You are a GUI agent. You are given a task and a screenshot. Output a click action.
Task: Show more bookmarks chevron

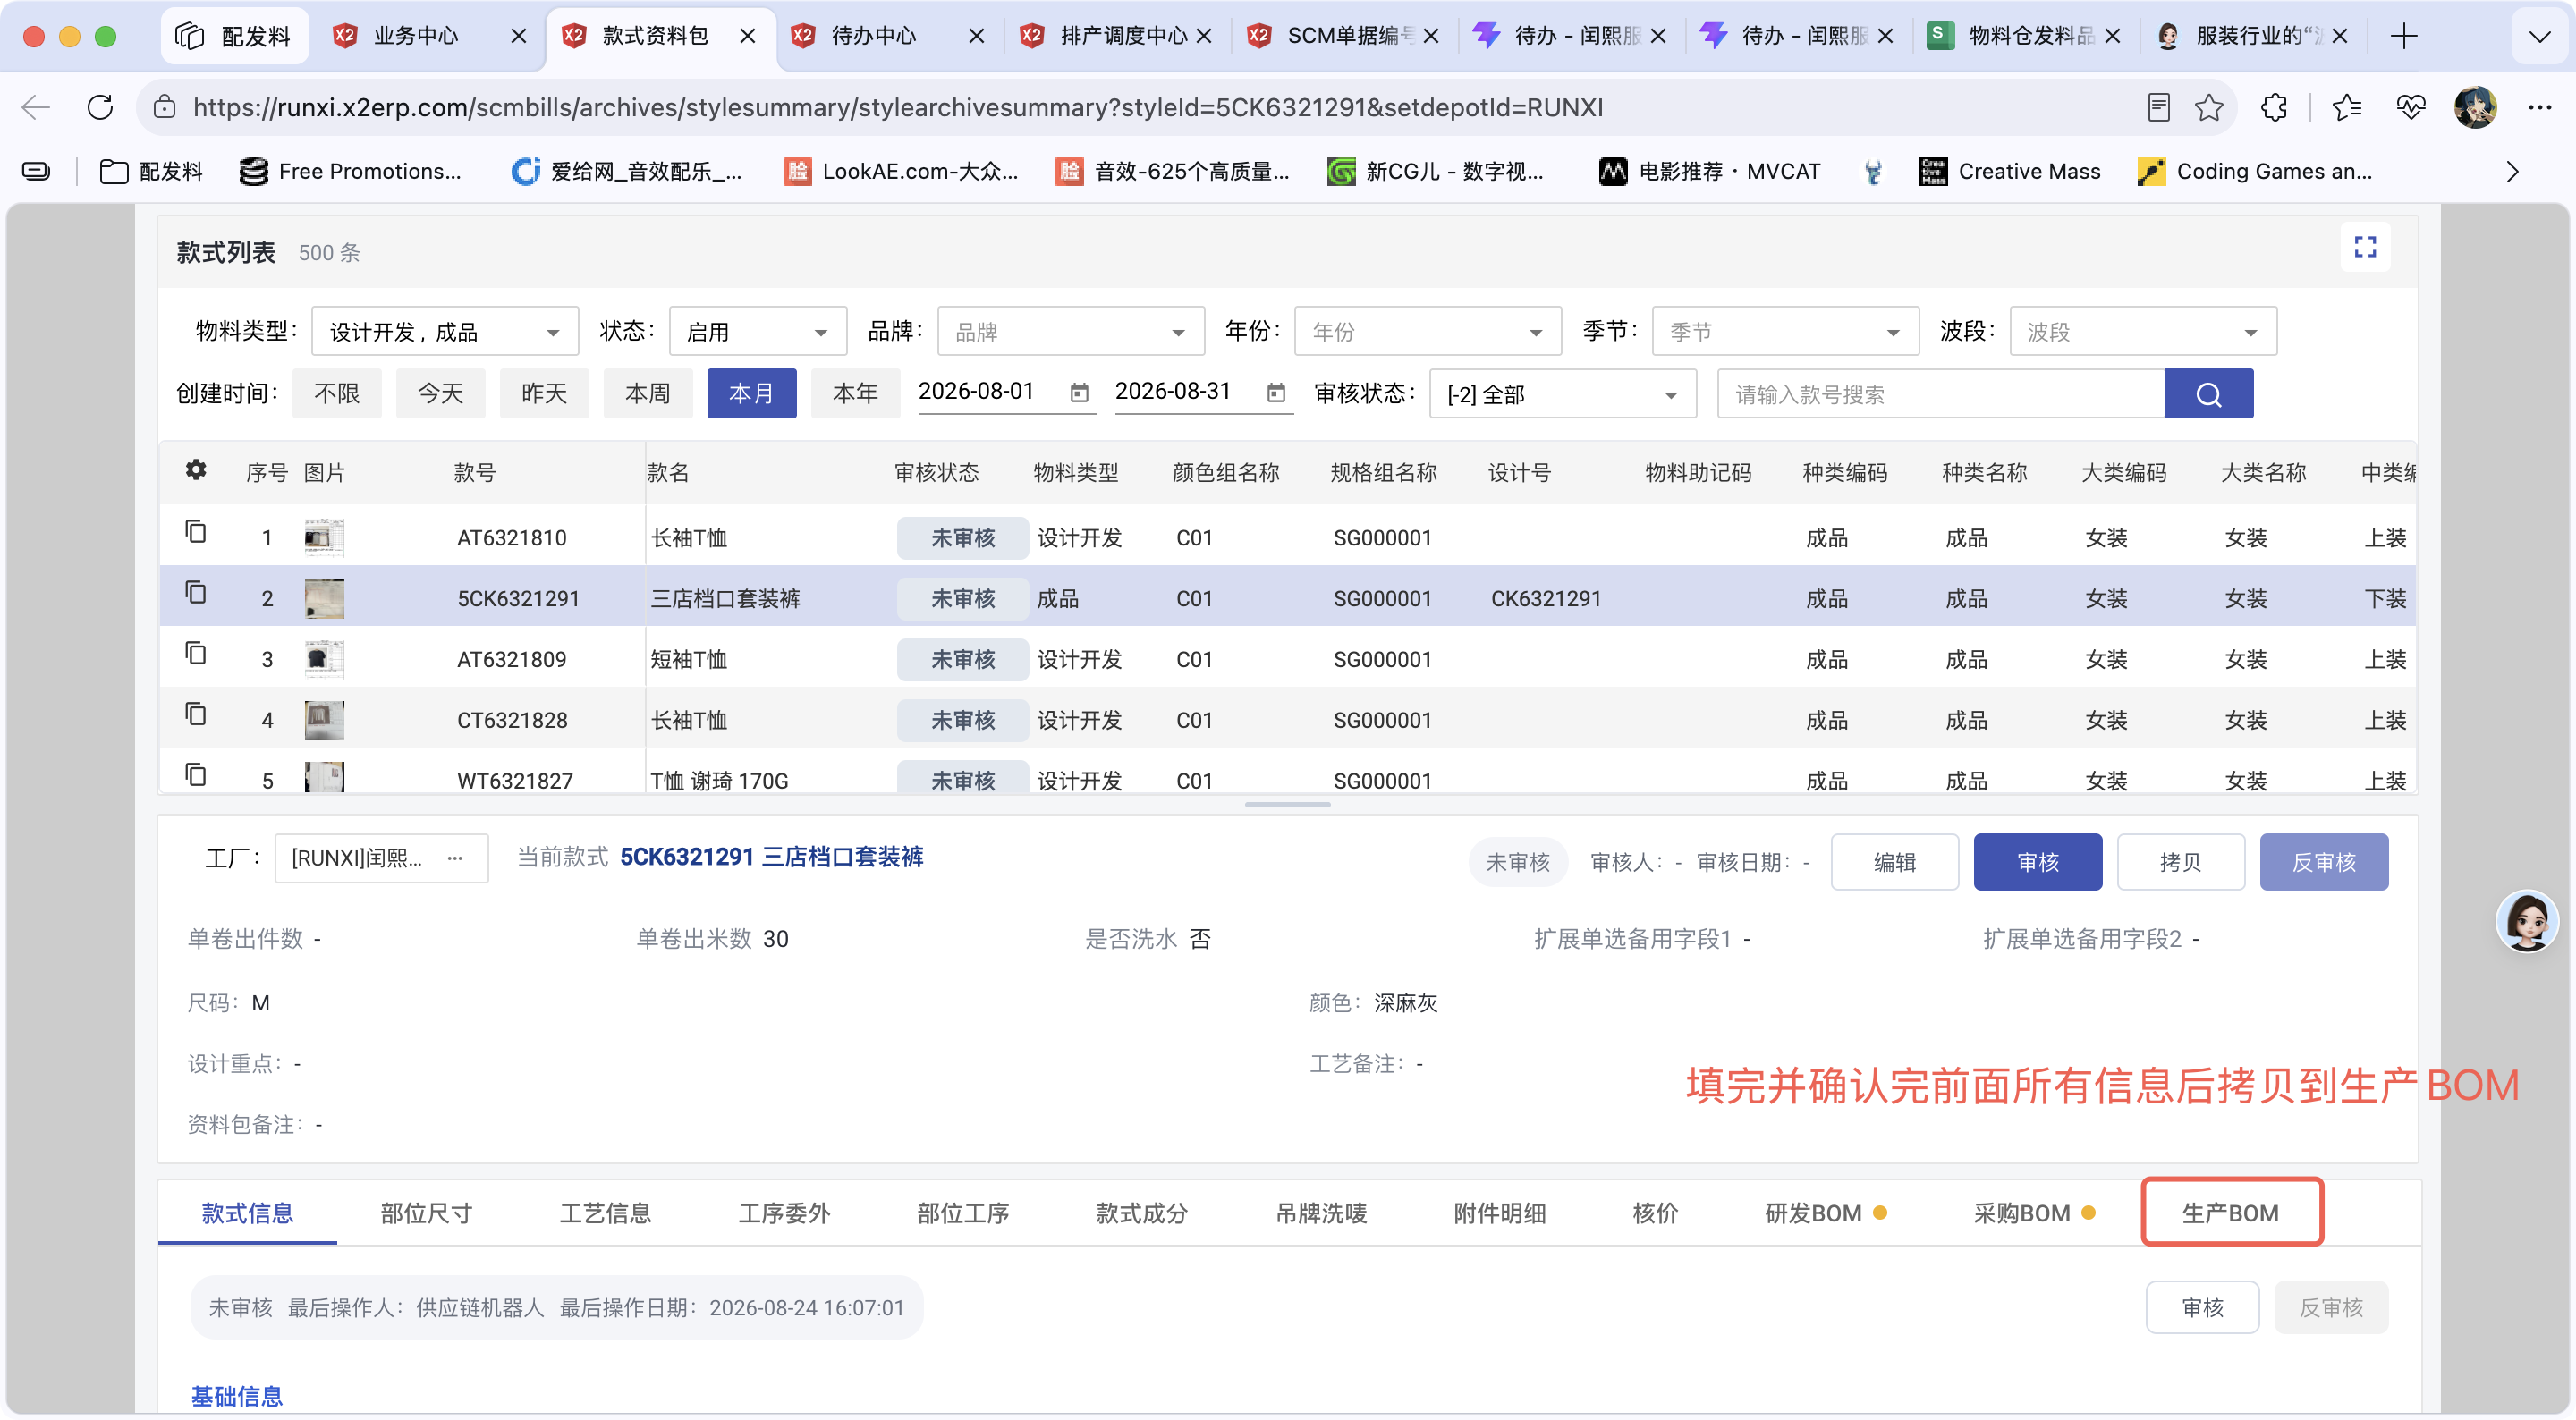2512,171
